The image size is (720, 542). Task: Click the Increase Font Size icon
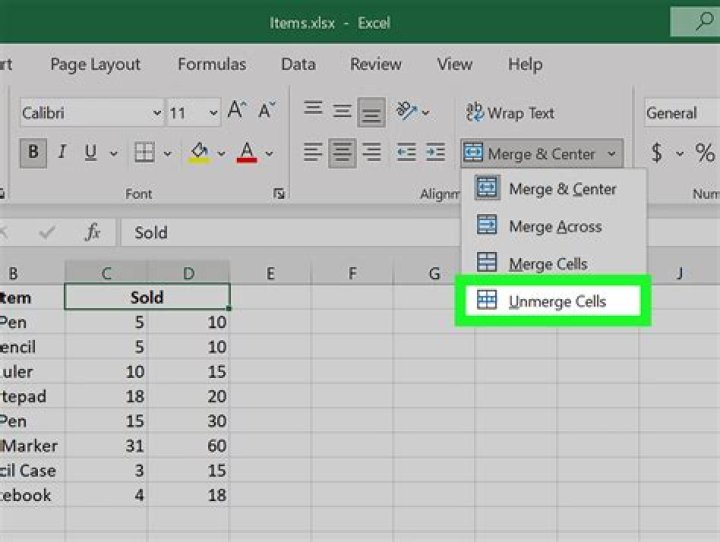coord(238,112)
